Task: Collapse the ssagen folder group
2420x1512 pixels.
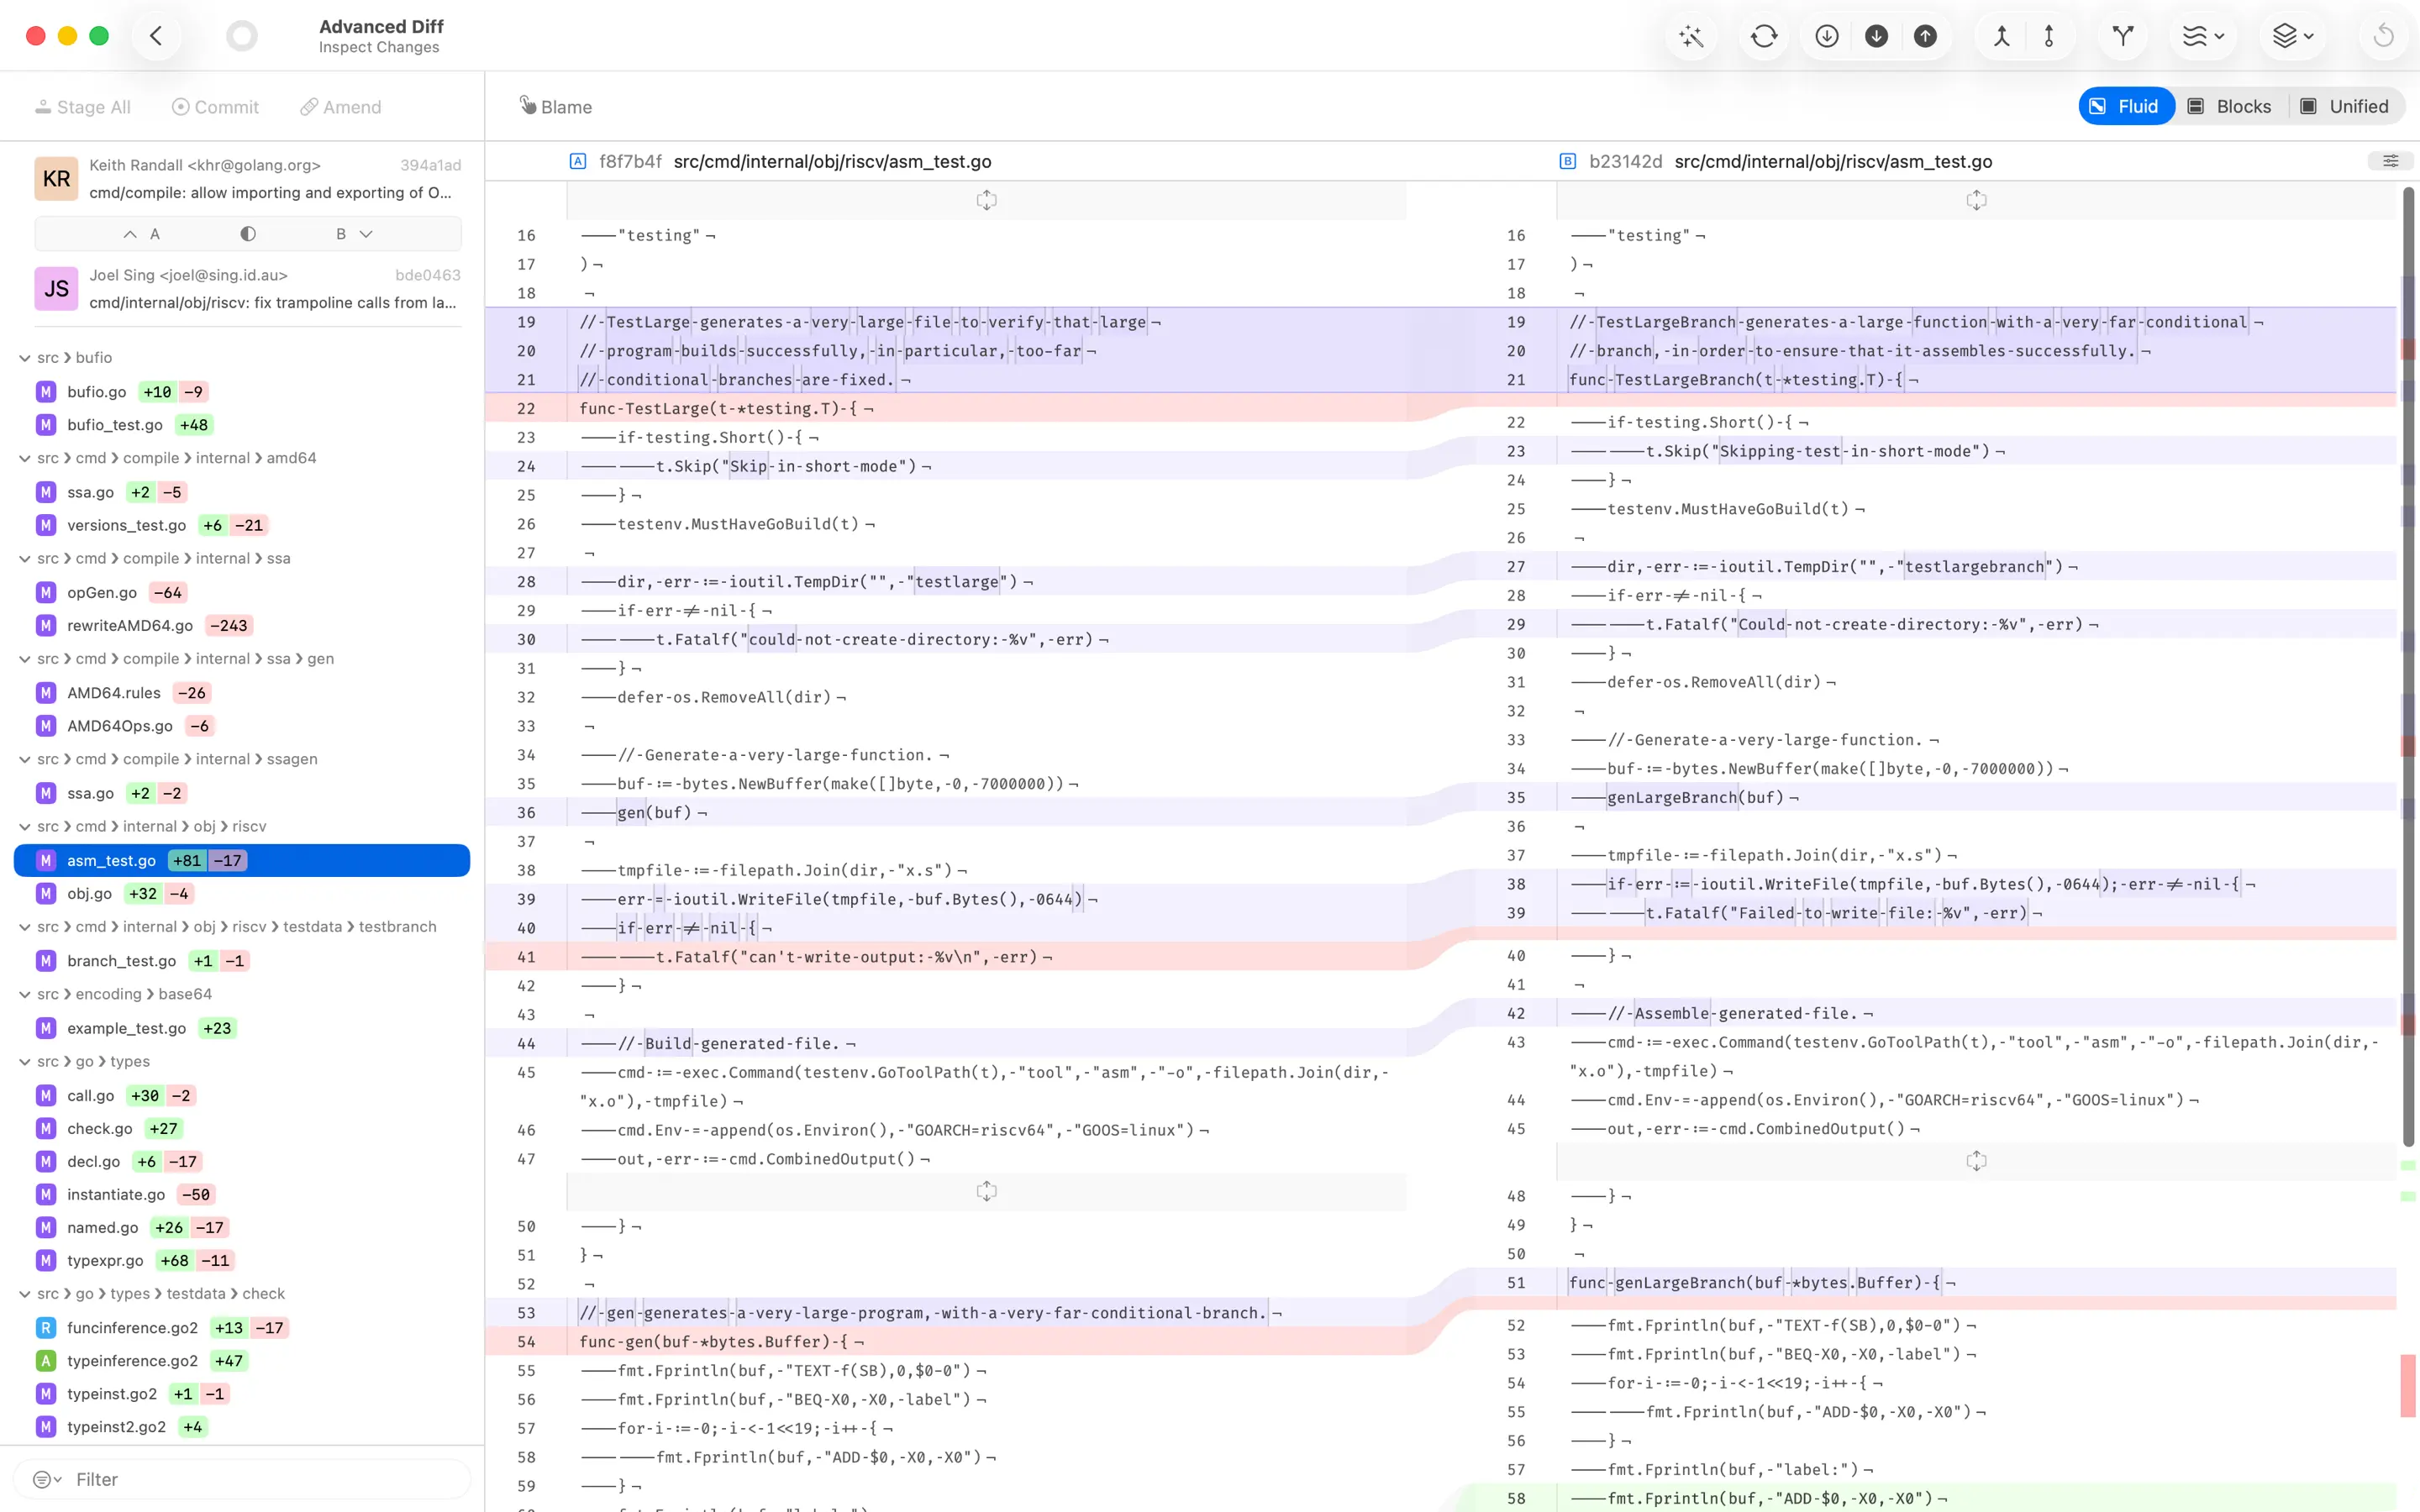Action: (x=24, y=759)
